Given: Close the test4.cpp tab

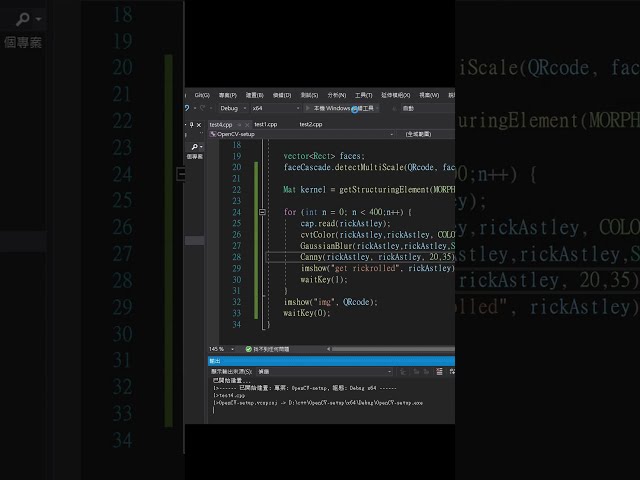Looking at the screenshot, I should point(247,124).
